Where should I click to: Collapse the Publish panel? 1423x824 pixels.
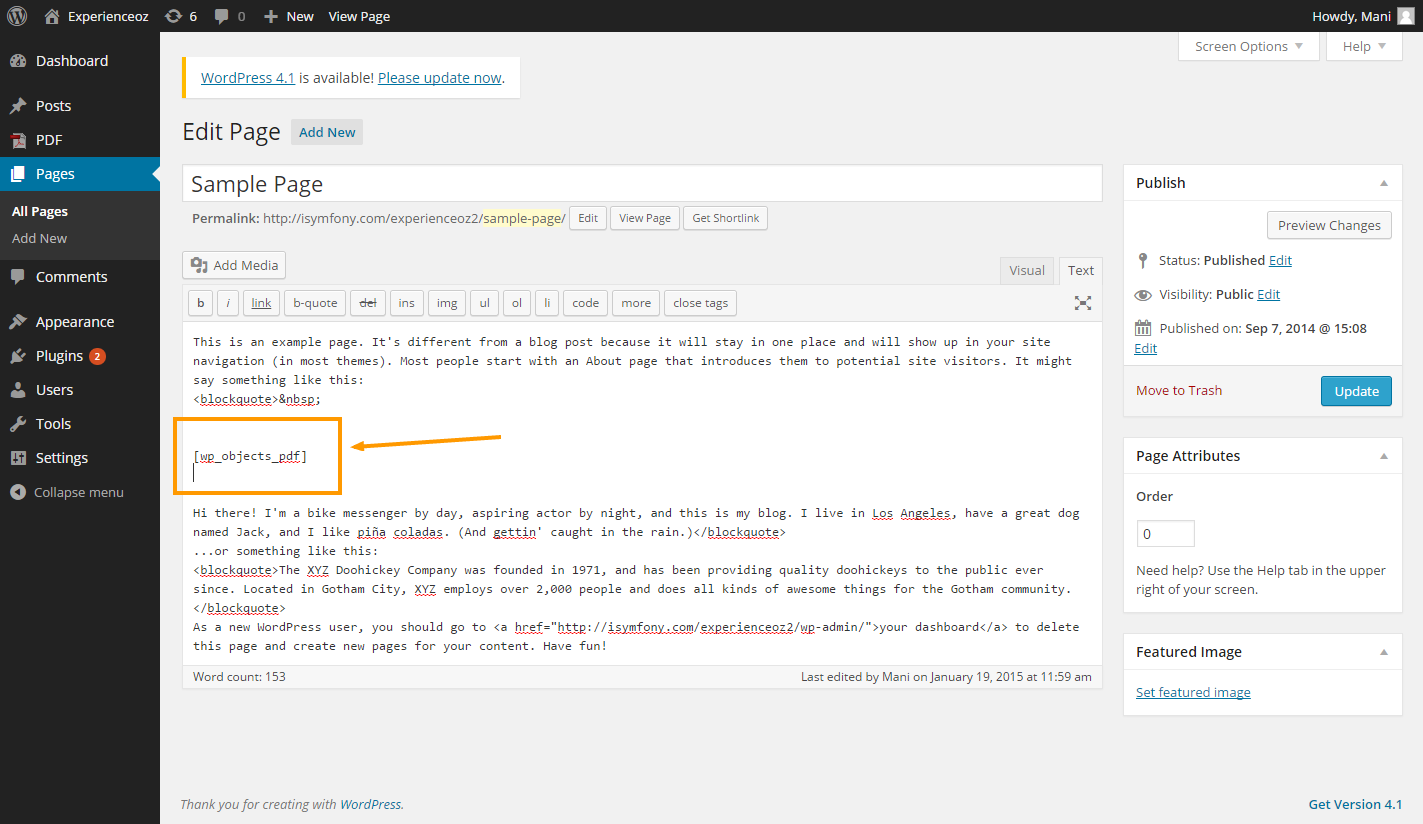[1384, 183]
